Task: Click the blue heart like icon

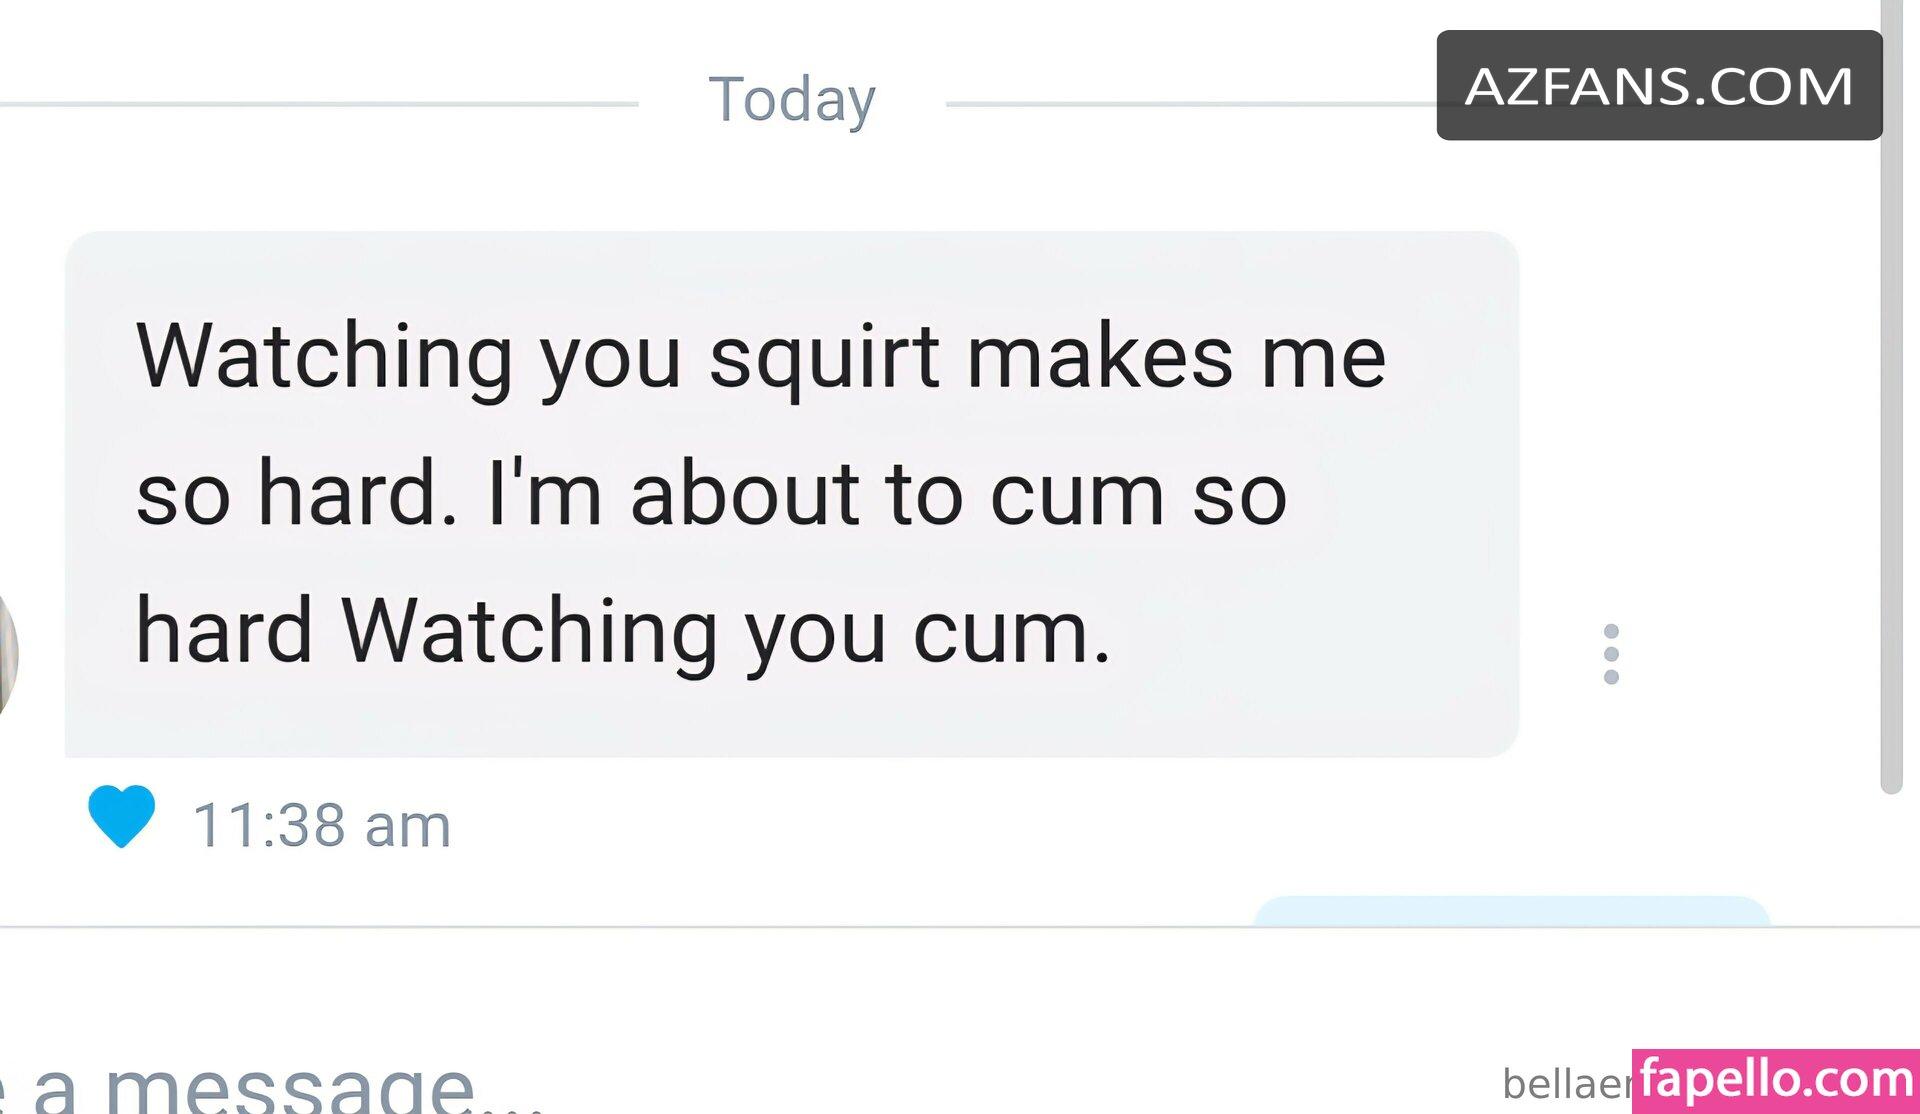Action: 121,816
